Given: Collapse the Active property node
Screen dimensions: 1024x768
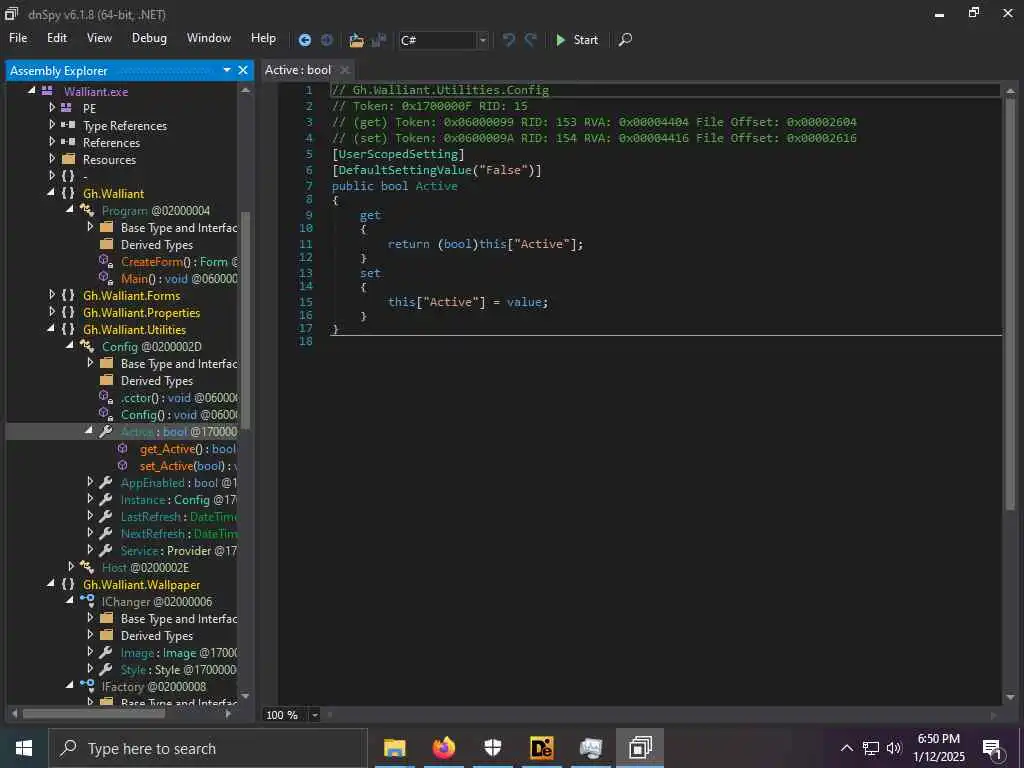Looking at the screenshot, I should (89, 430).
